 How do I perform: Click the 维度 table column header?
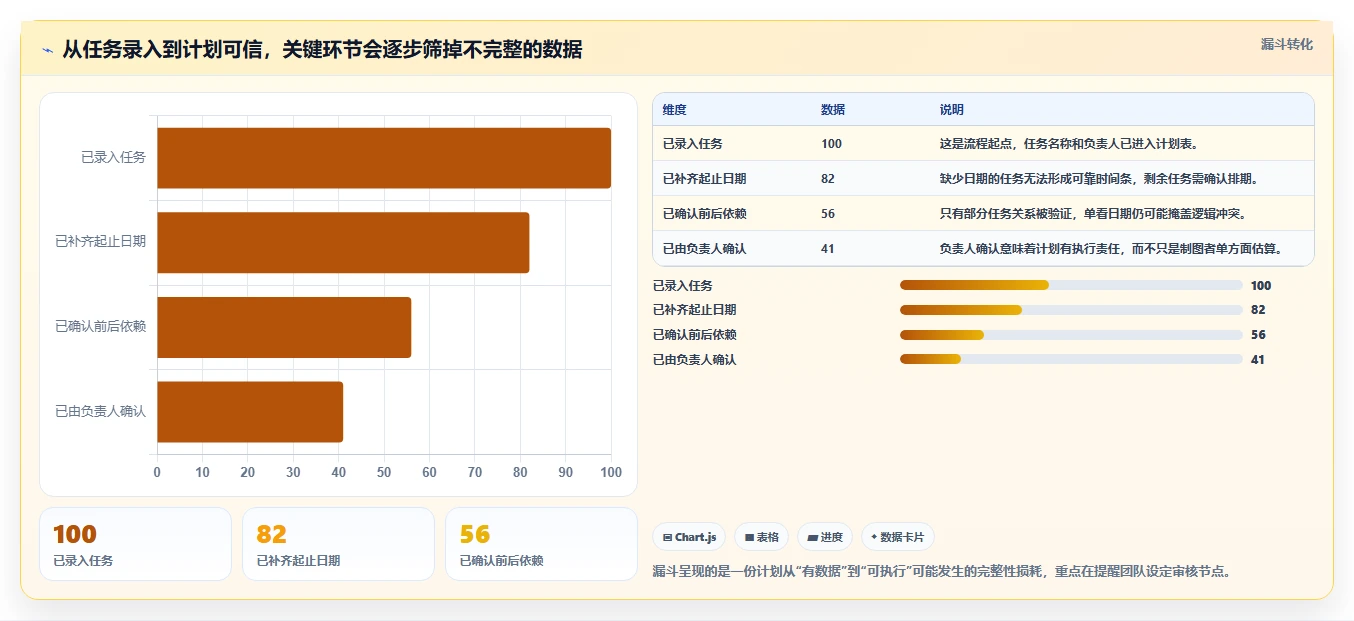click(675, 110)
